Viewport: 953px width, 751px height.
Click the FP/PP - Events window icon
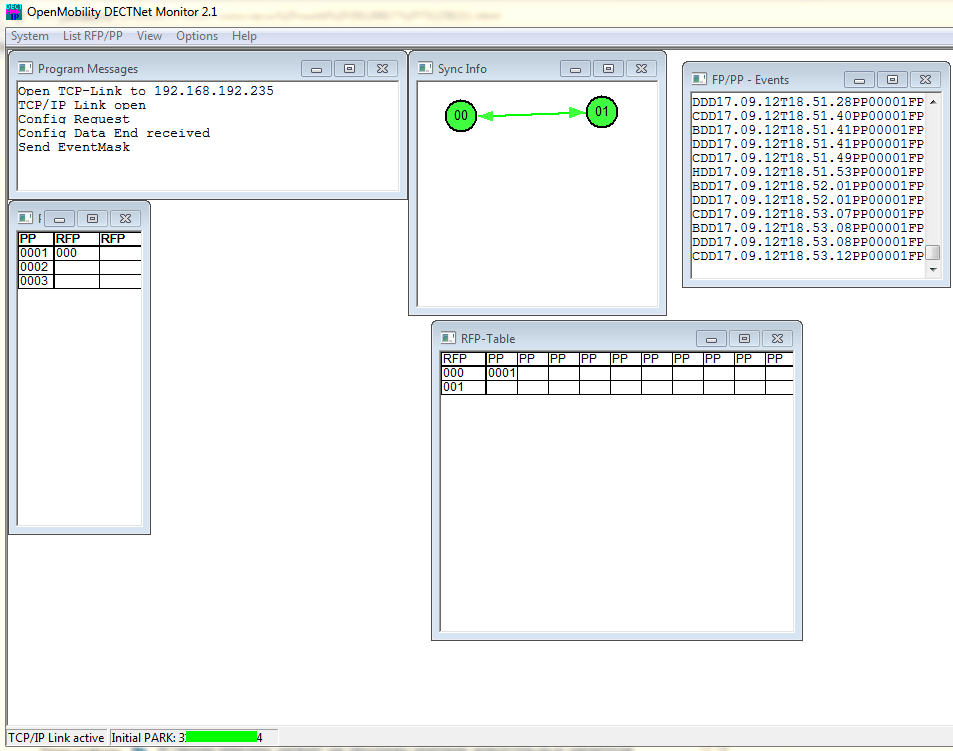(699, 79)
